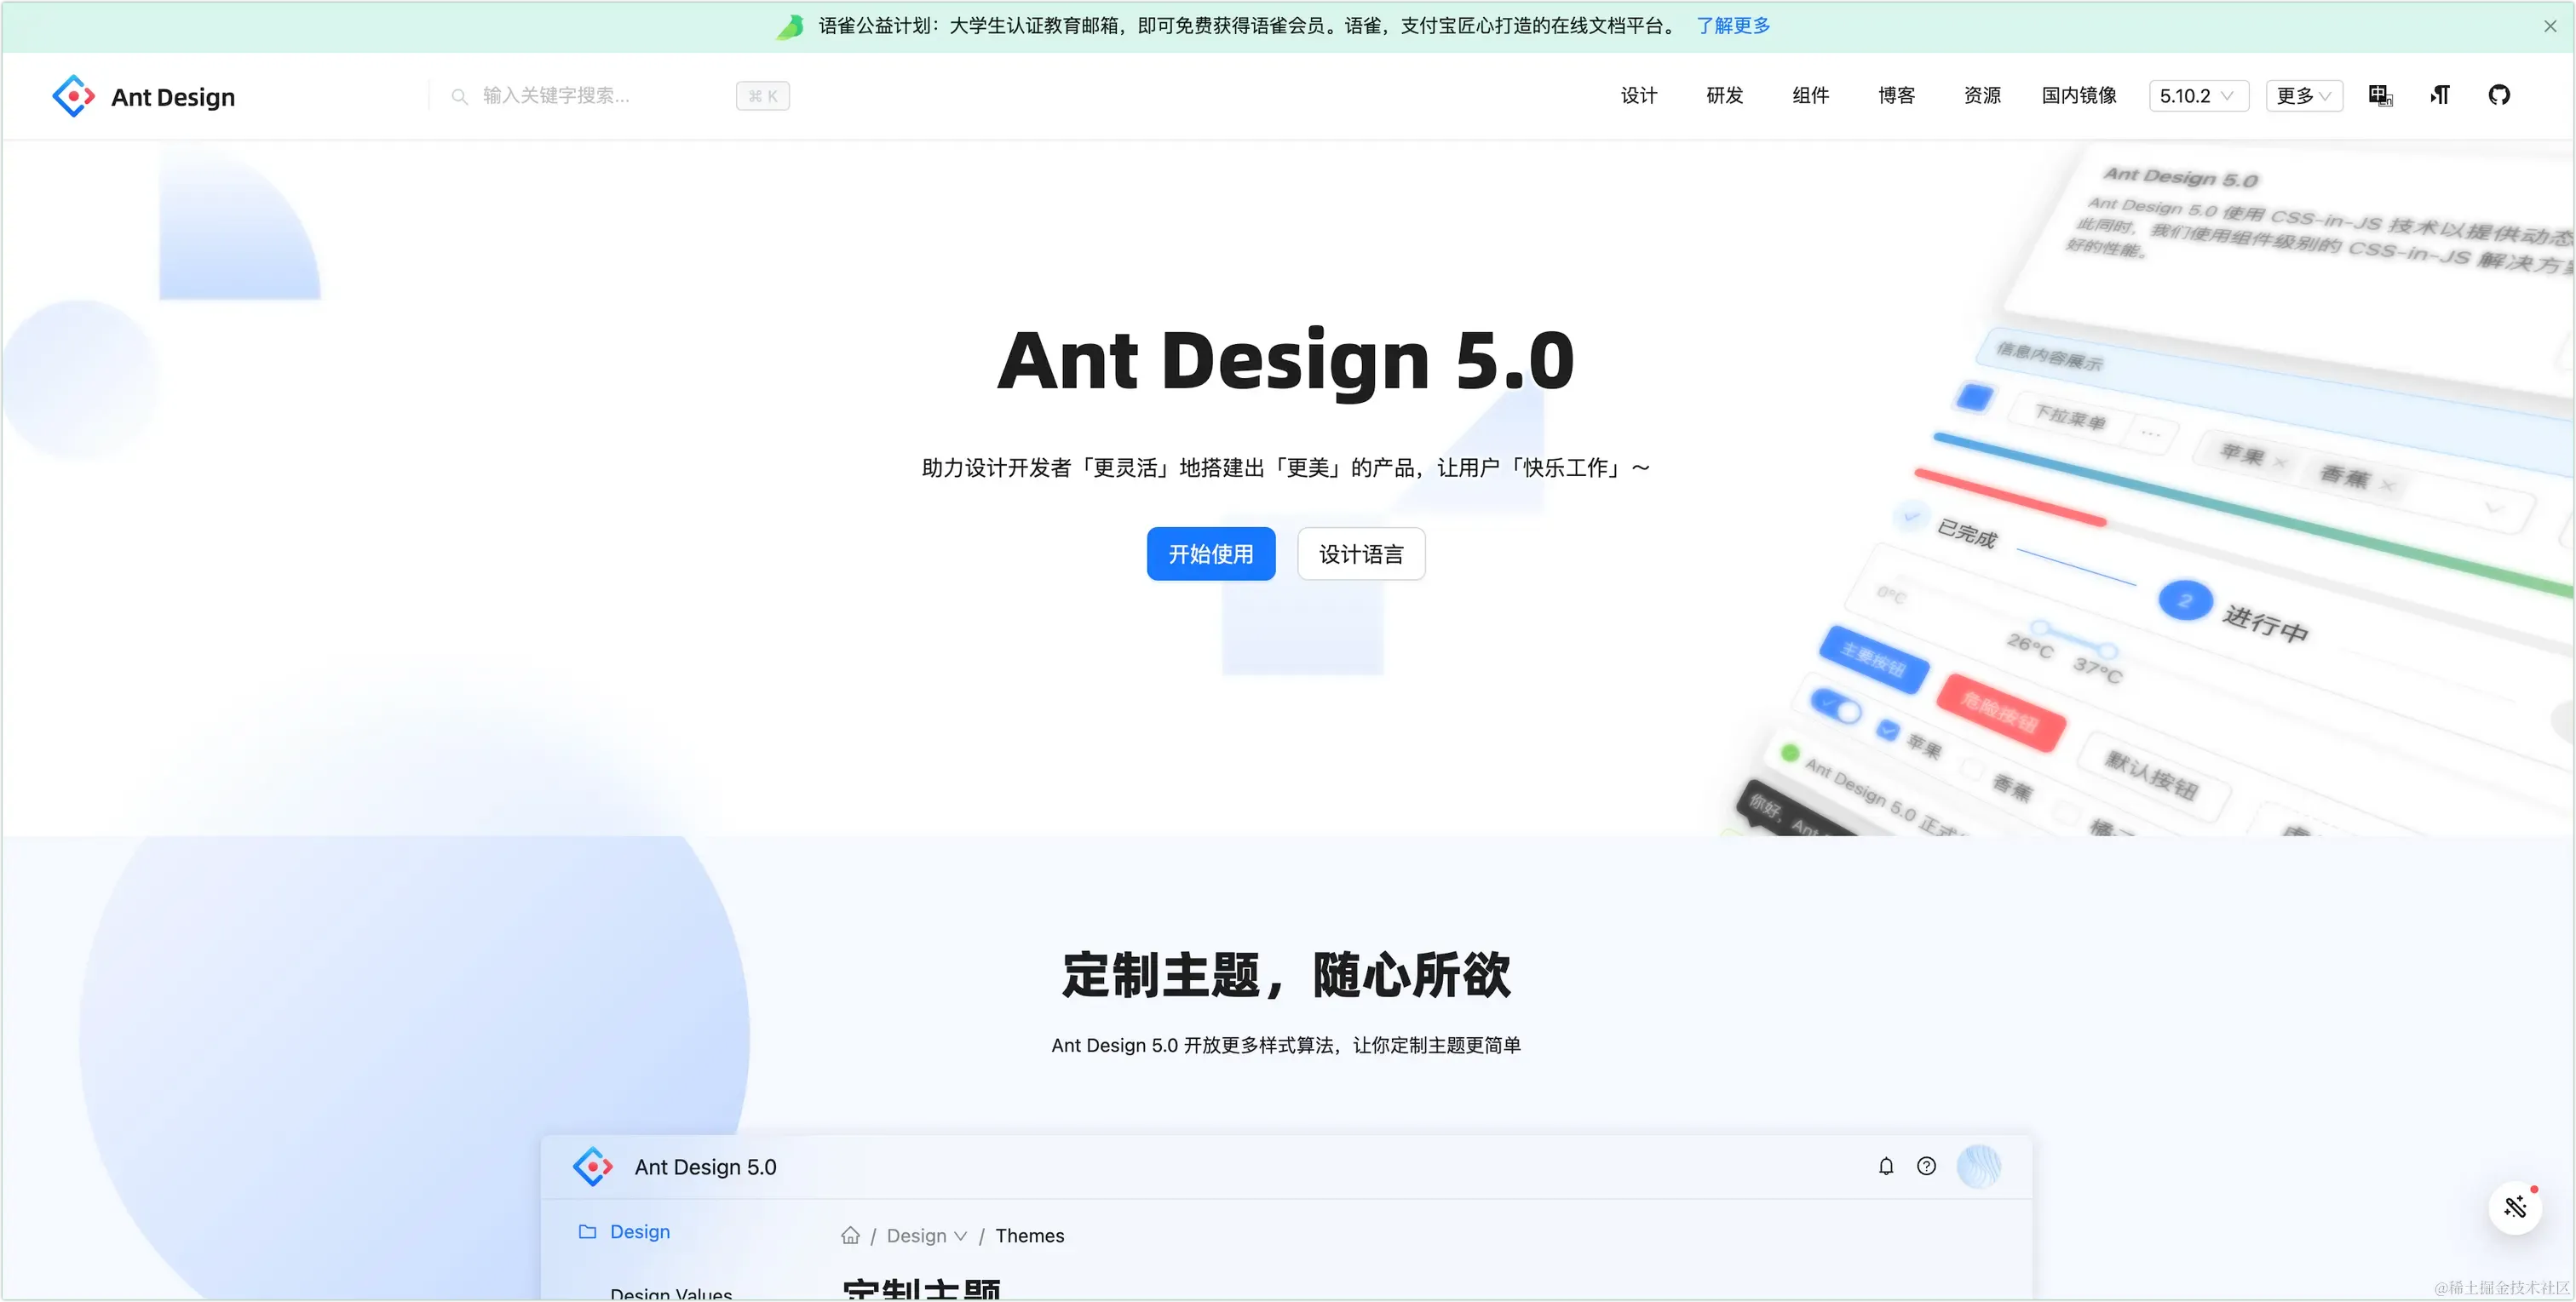Open the 资源 nav menu item
The height and width of the screenshot is (1302, 2576).
click(1982, 96)
